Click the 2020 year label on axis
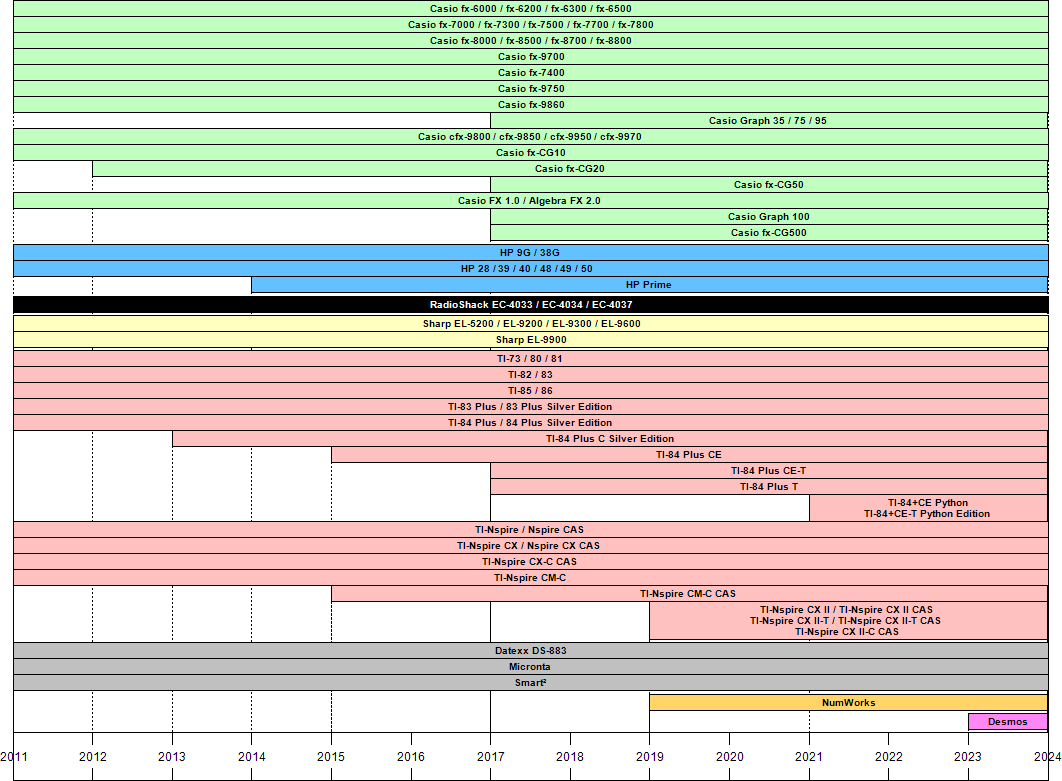This screenshot has width=1062, height=781. click(x=729, y=757)
